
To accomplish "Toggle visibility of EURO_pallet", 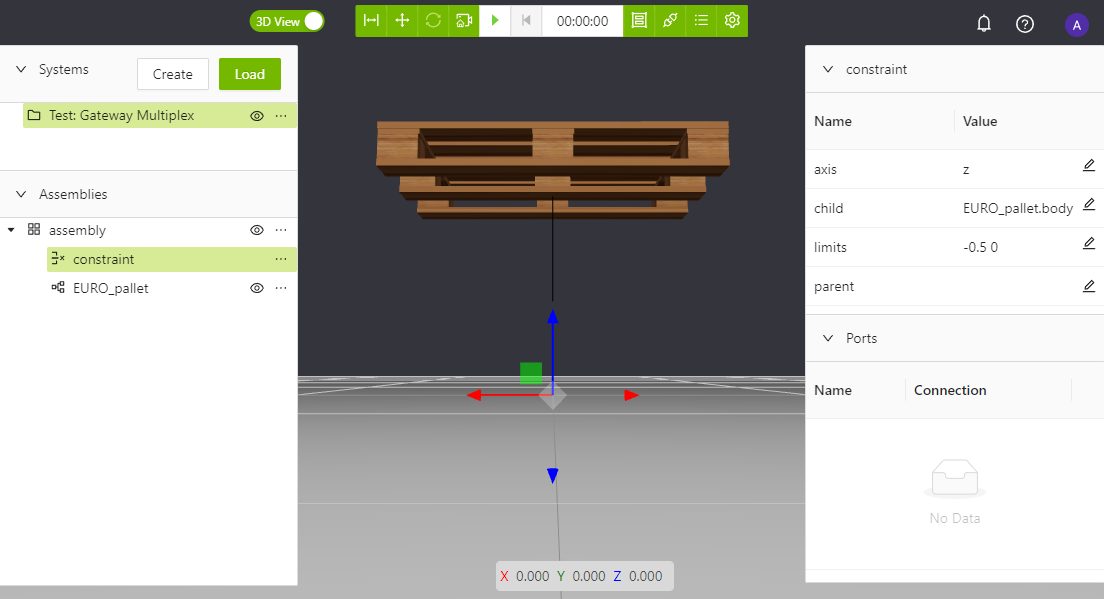I will coord(257,288).
